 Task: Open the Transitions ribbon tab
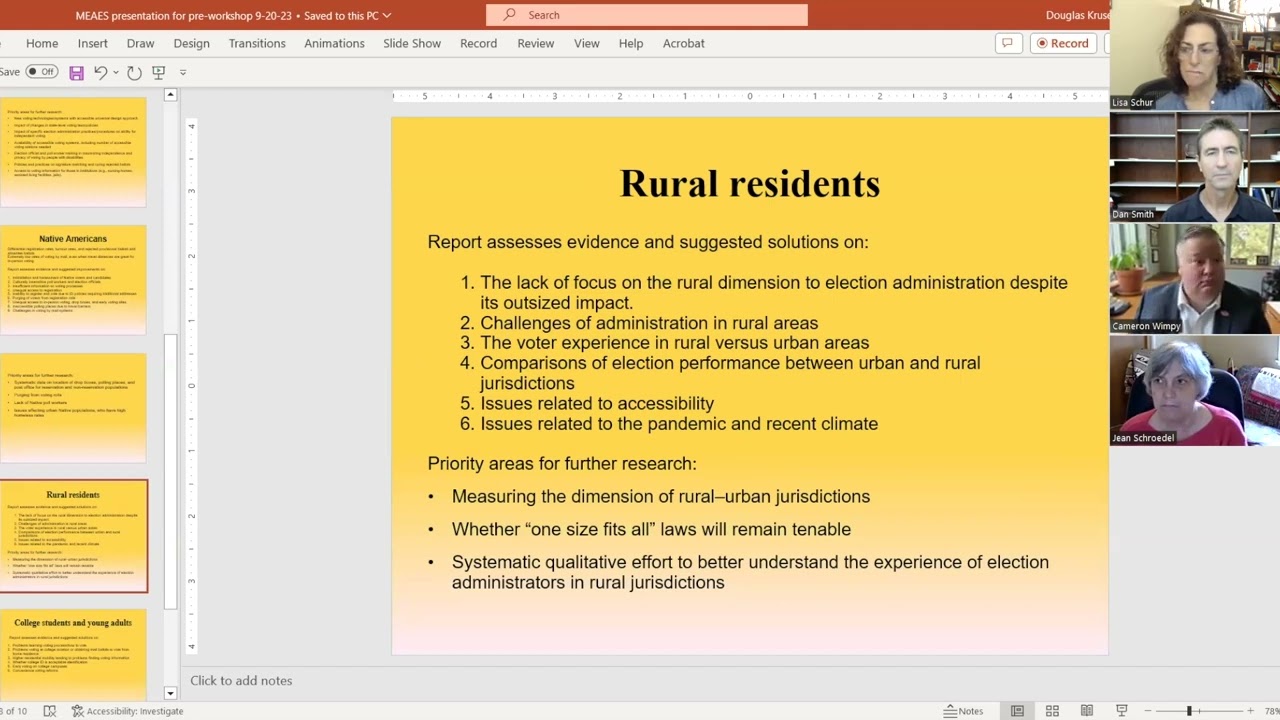(257, 43)
